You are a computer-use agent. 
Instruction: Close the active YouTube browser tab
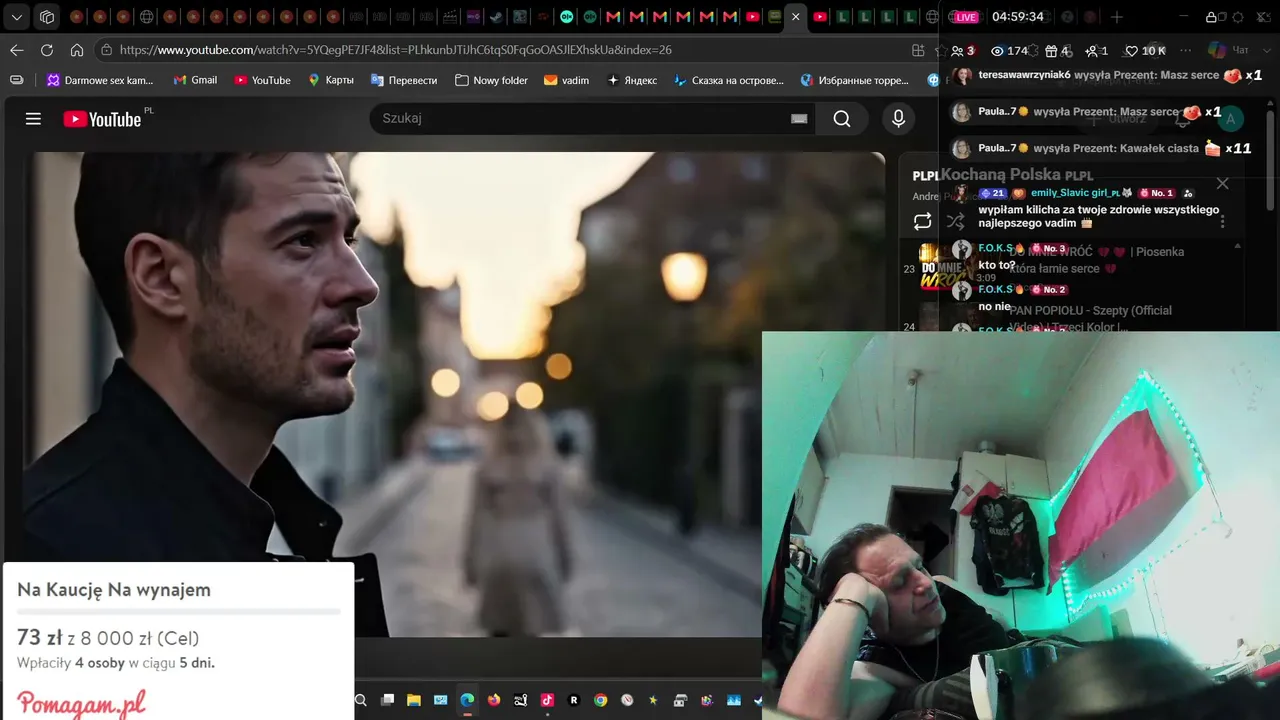click(x=796, y=17)
